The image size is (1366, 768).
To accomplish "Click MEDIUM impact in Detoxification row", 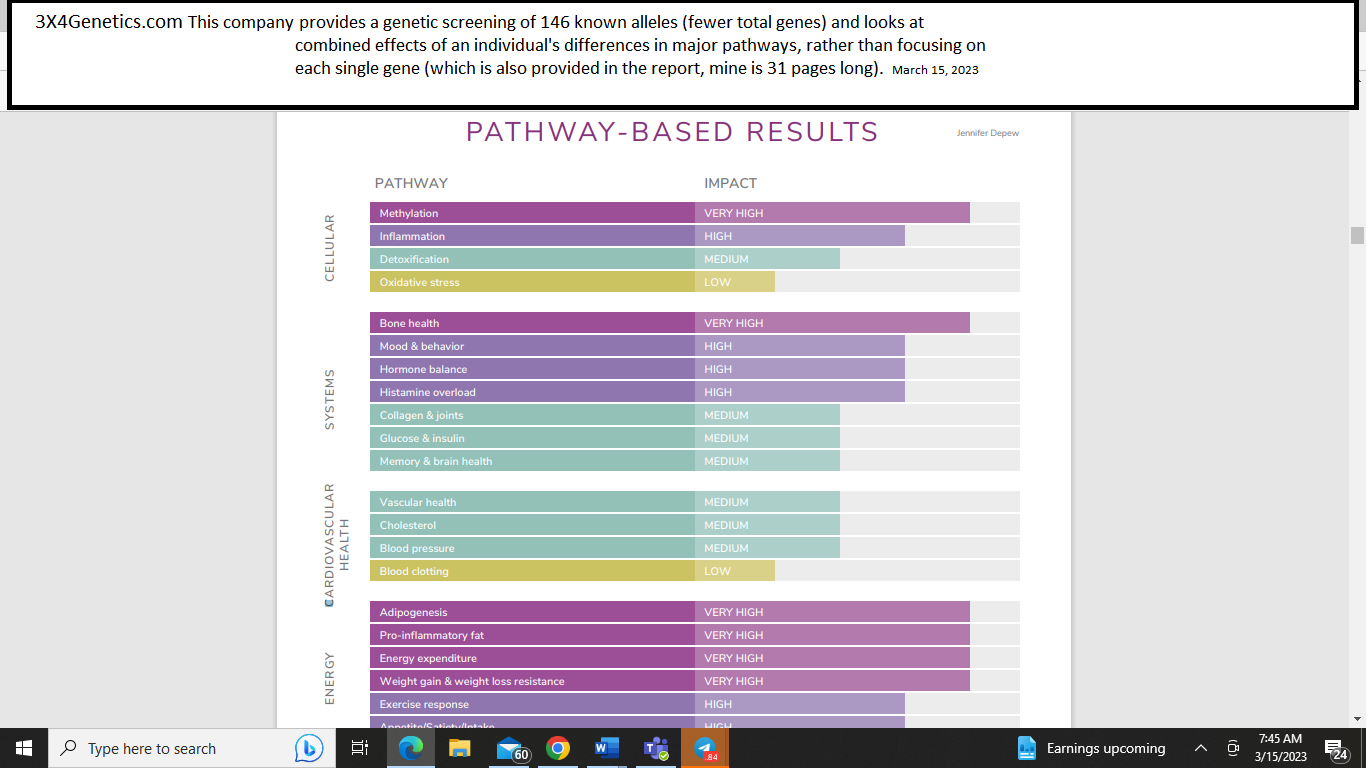I will 726,259.
